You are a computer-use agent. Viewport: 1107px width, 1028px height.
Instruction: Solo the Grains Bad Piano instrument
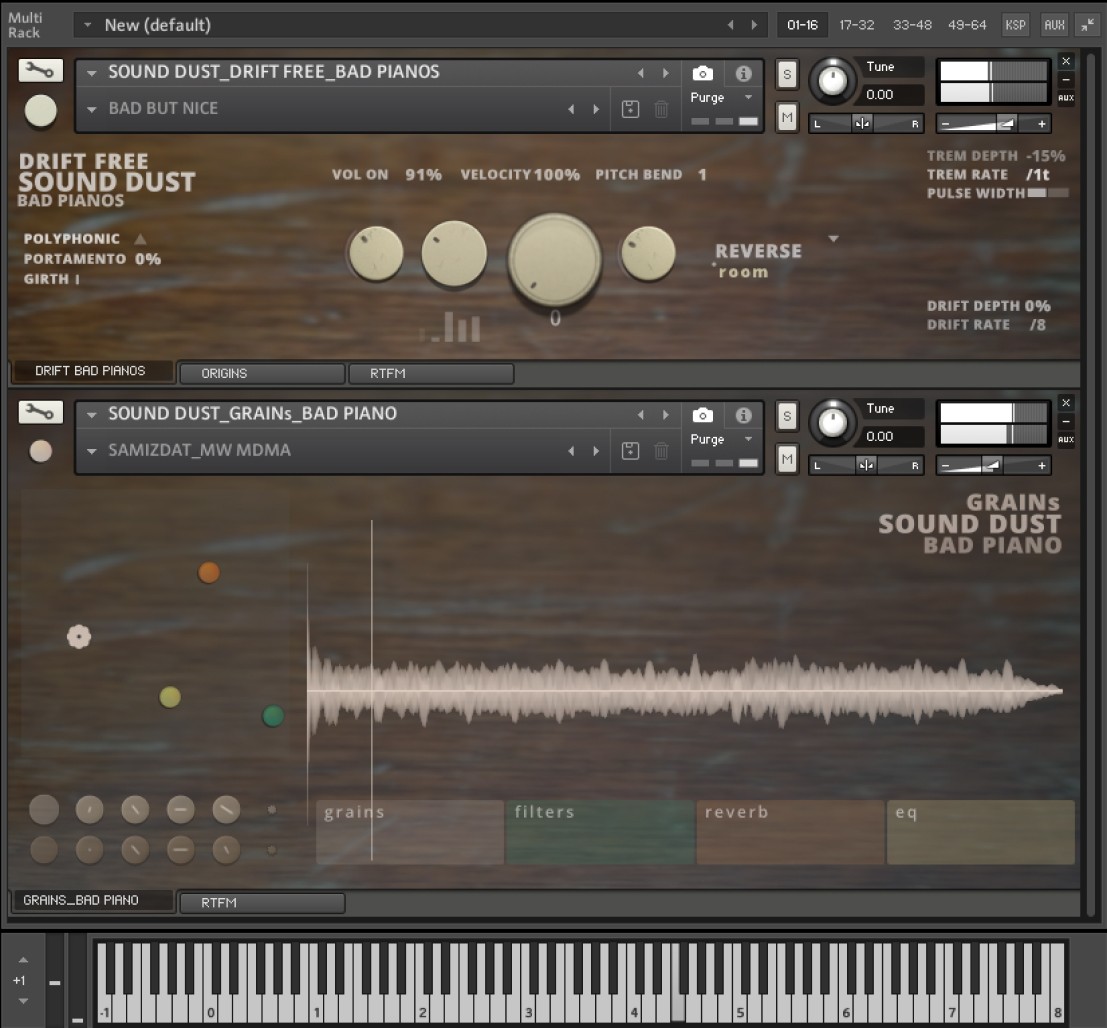click(x=786, y=416)
